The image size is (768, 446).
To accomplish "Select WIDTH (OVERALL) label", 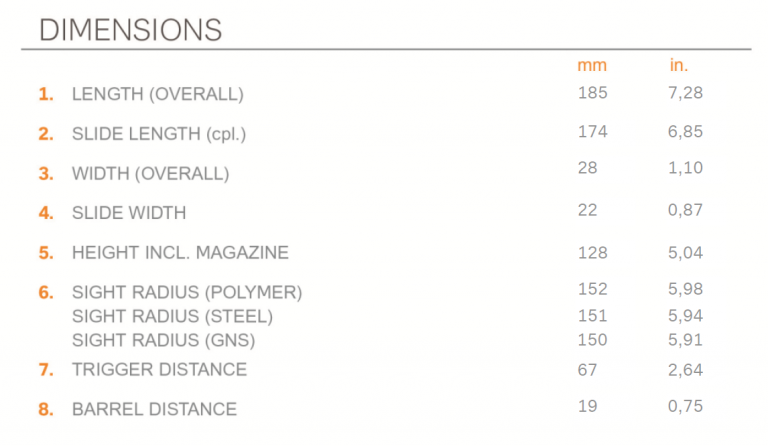I will tap(150, 173).
